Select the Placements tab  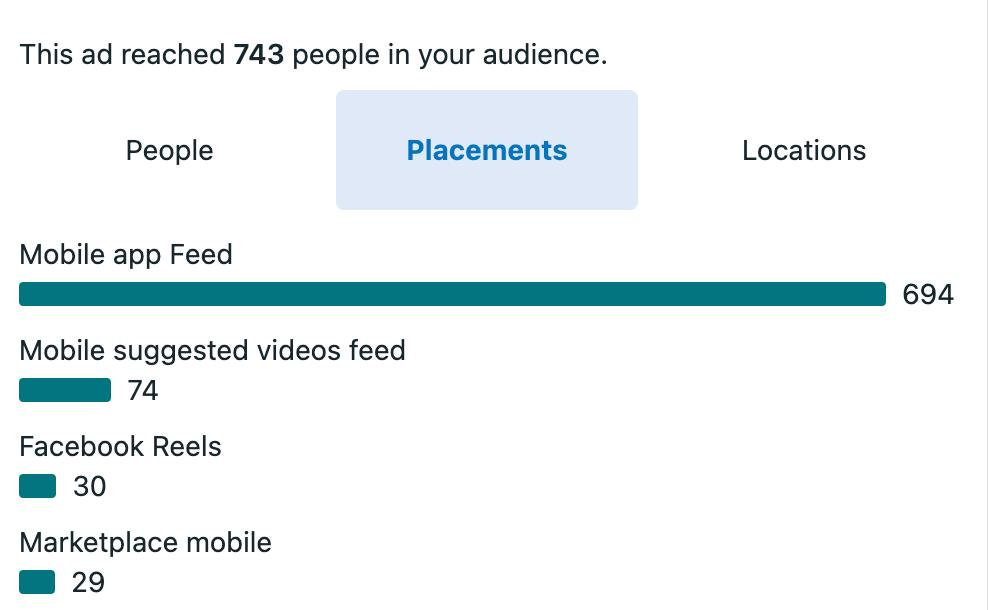tap(486, 150)
